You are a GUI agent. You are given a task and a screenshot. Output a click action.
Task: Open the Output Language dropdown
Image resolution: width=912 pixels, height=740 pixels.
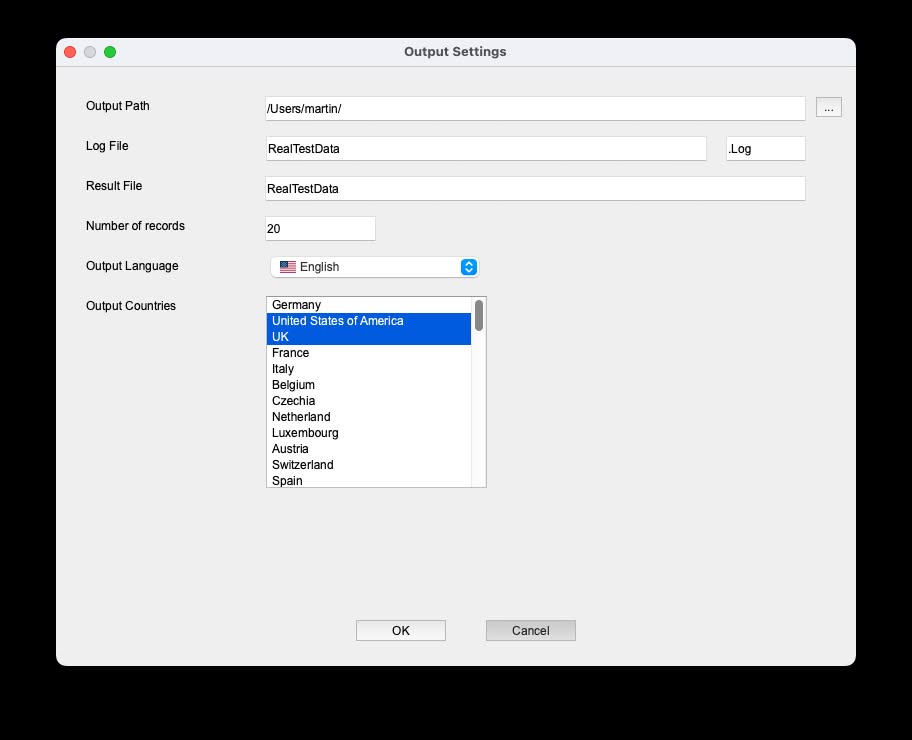point(375,266)
